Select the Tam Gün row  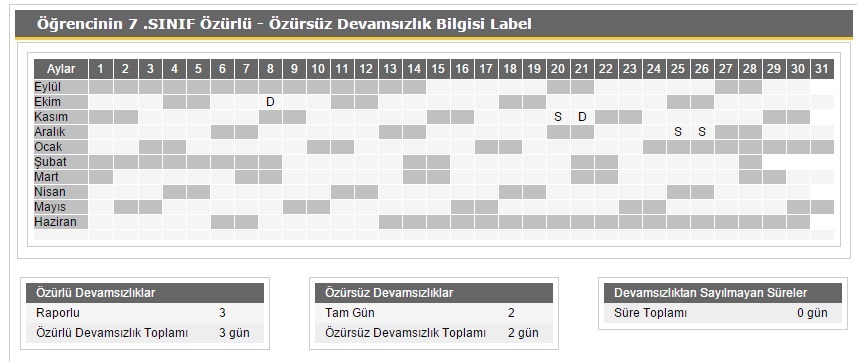pos(434,313)
